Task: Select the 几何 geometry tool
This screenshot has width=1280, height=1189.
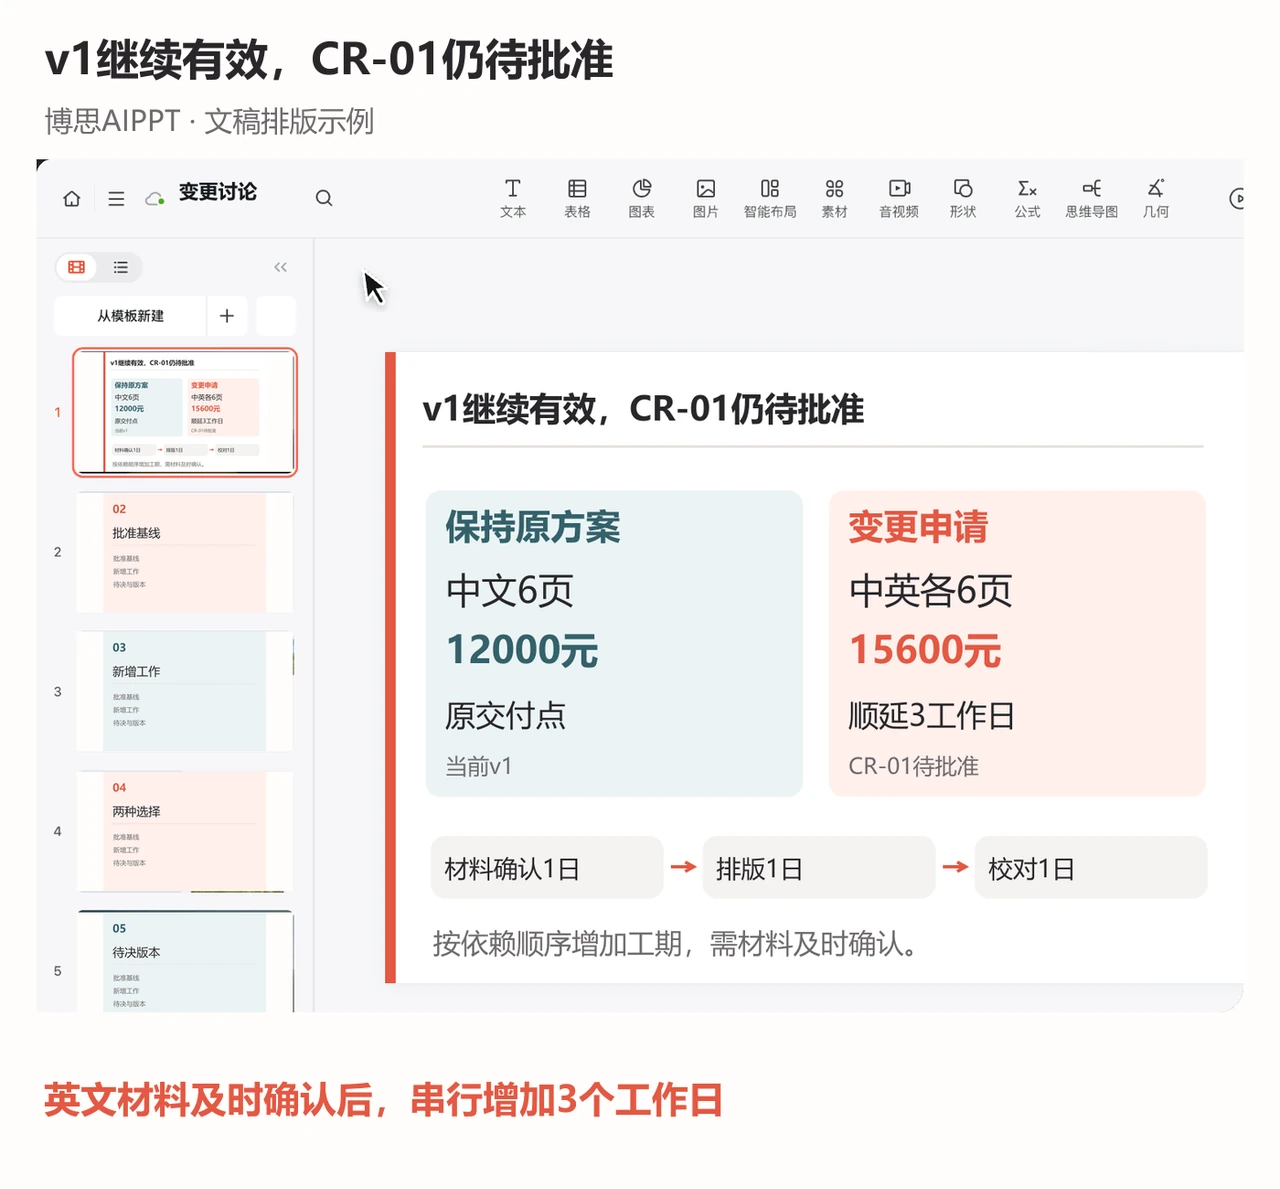Action: [1156, 198]
